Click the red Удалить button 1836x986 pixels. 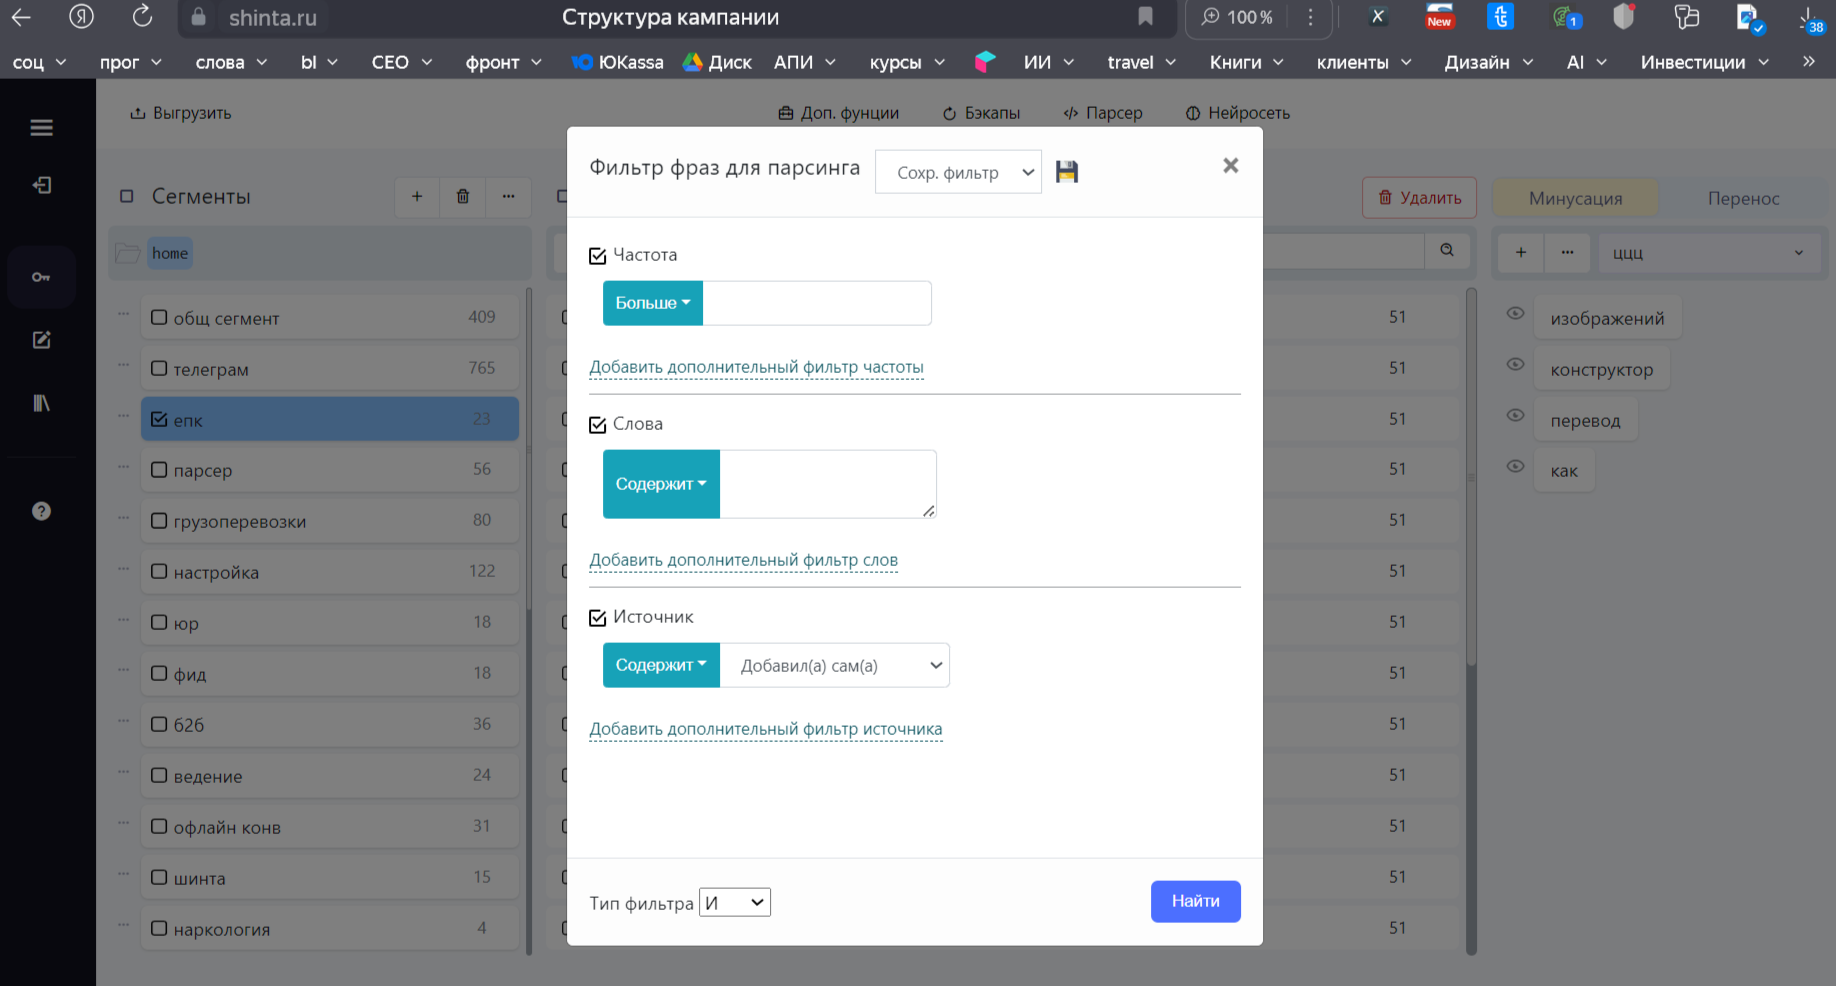pos(1419,198)
